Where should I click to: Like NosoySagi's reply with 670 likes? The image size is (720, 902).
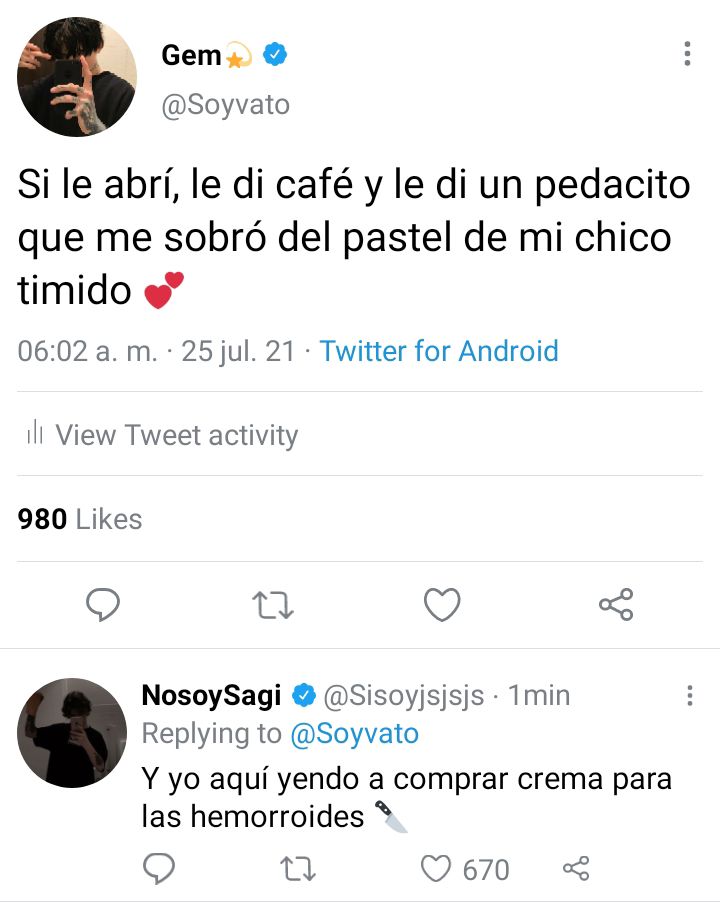pyautogui.click(x=436, y=869)
